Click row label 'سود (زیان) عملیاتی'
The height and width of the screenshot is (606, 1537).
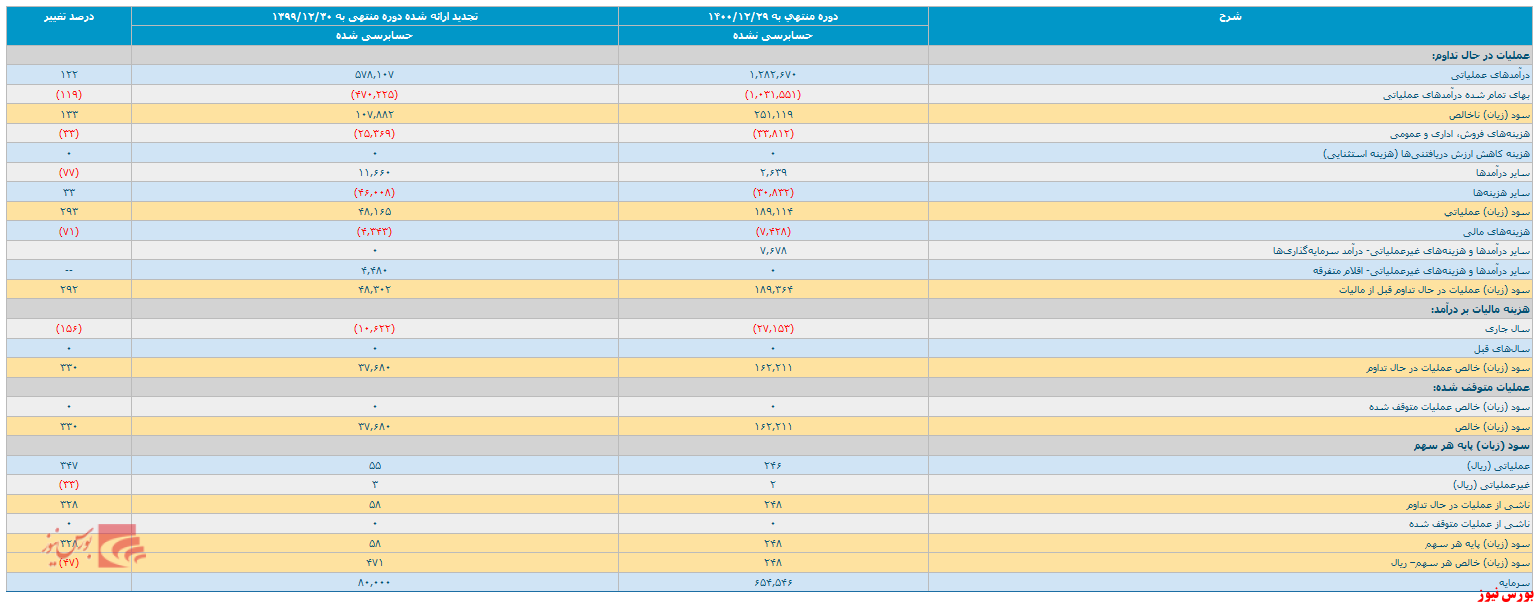point(1487,211)
